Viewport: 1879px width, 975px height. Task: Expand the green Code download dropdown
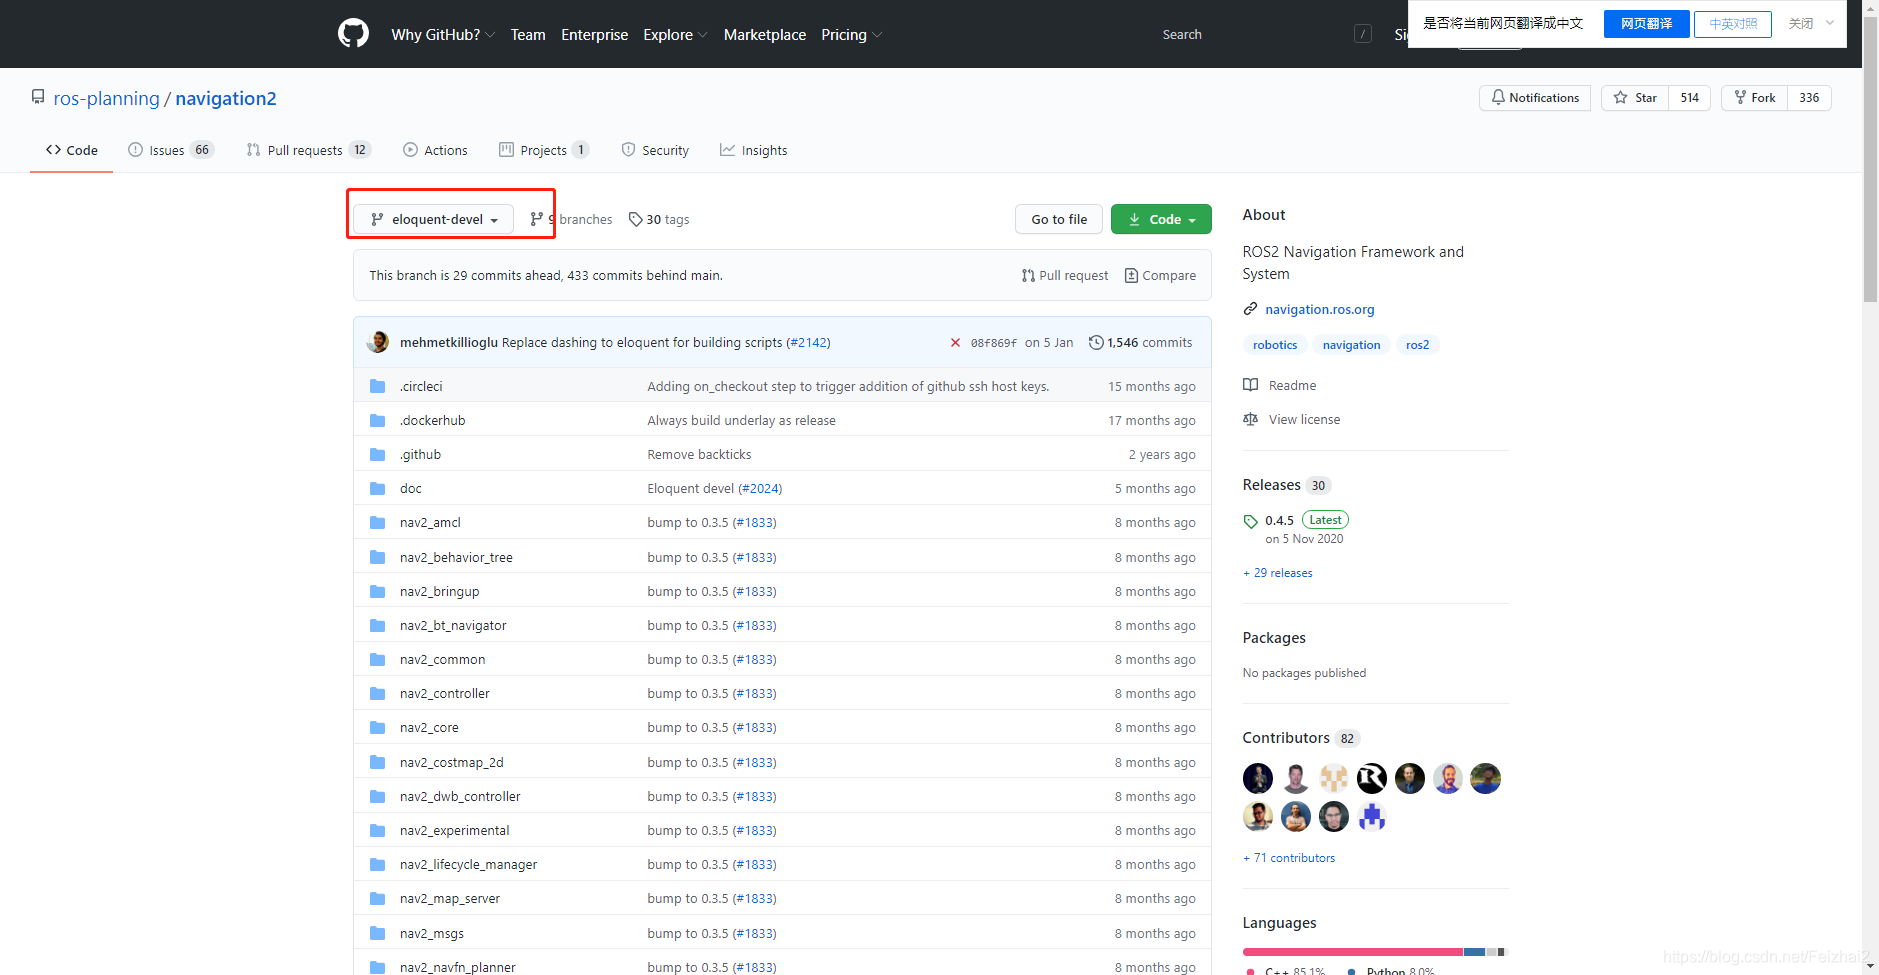click(1161, 219)
